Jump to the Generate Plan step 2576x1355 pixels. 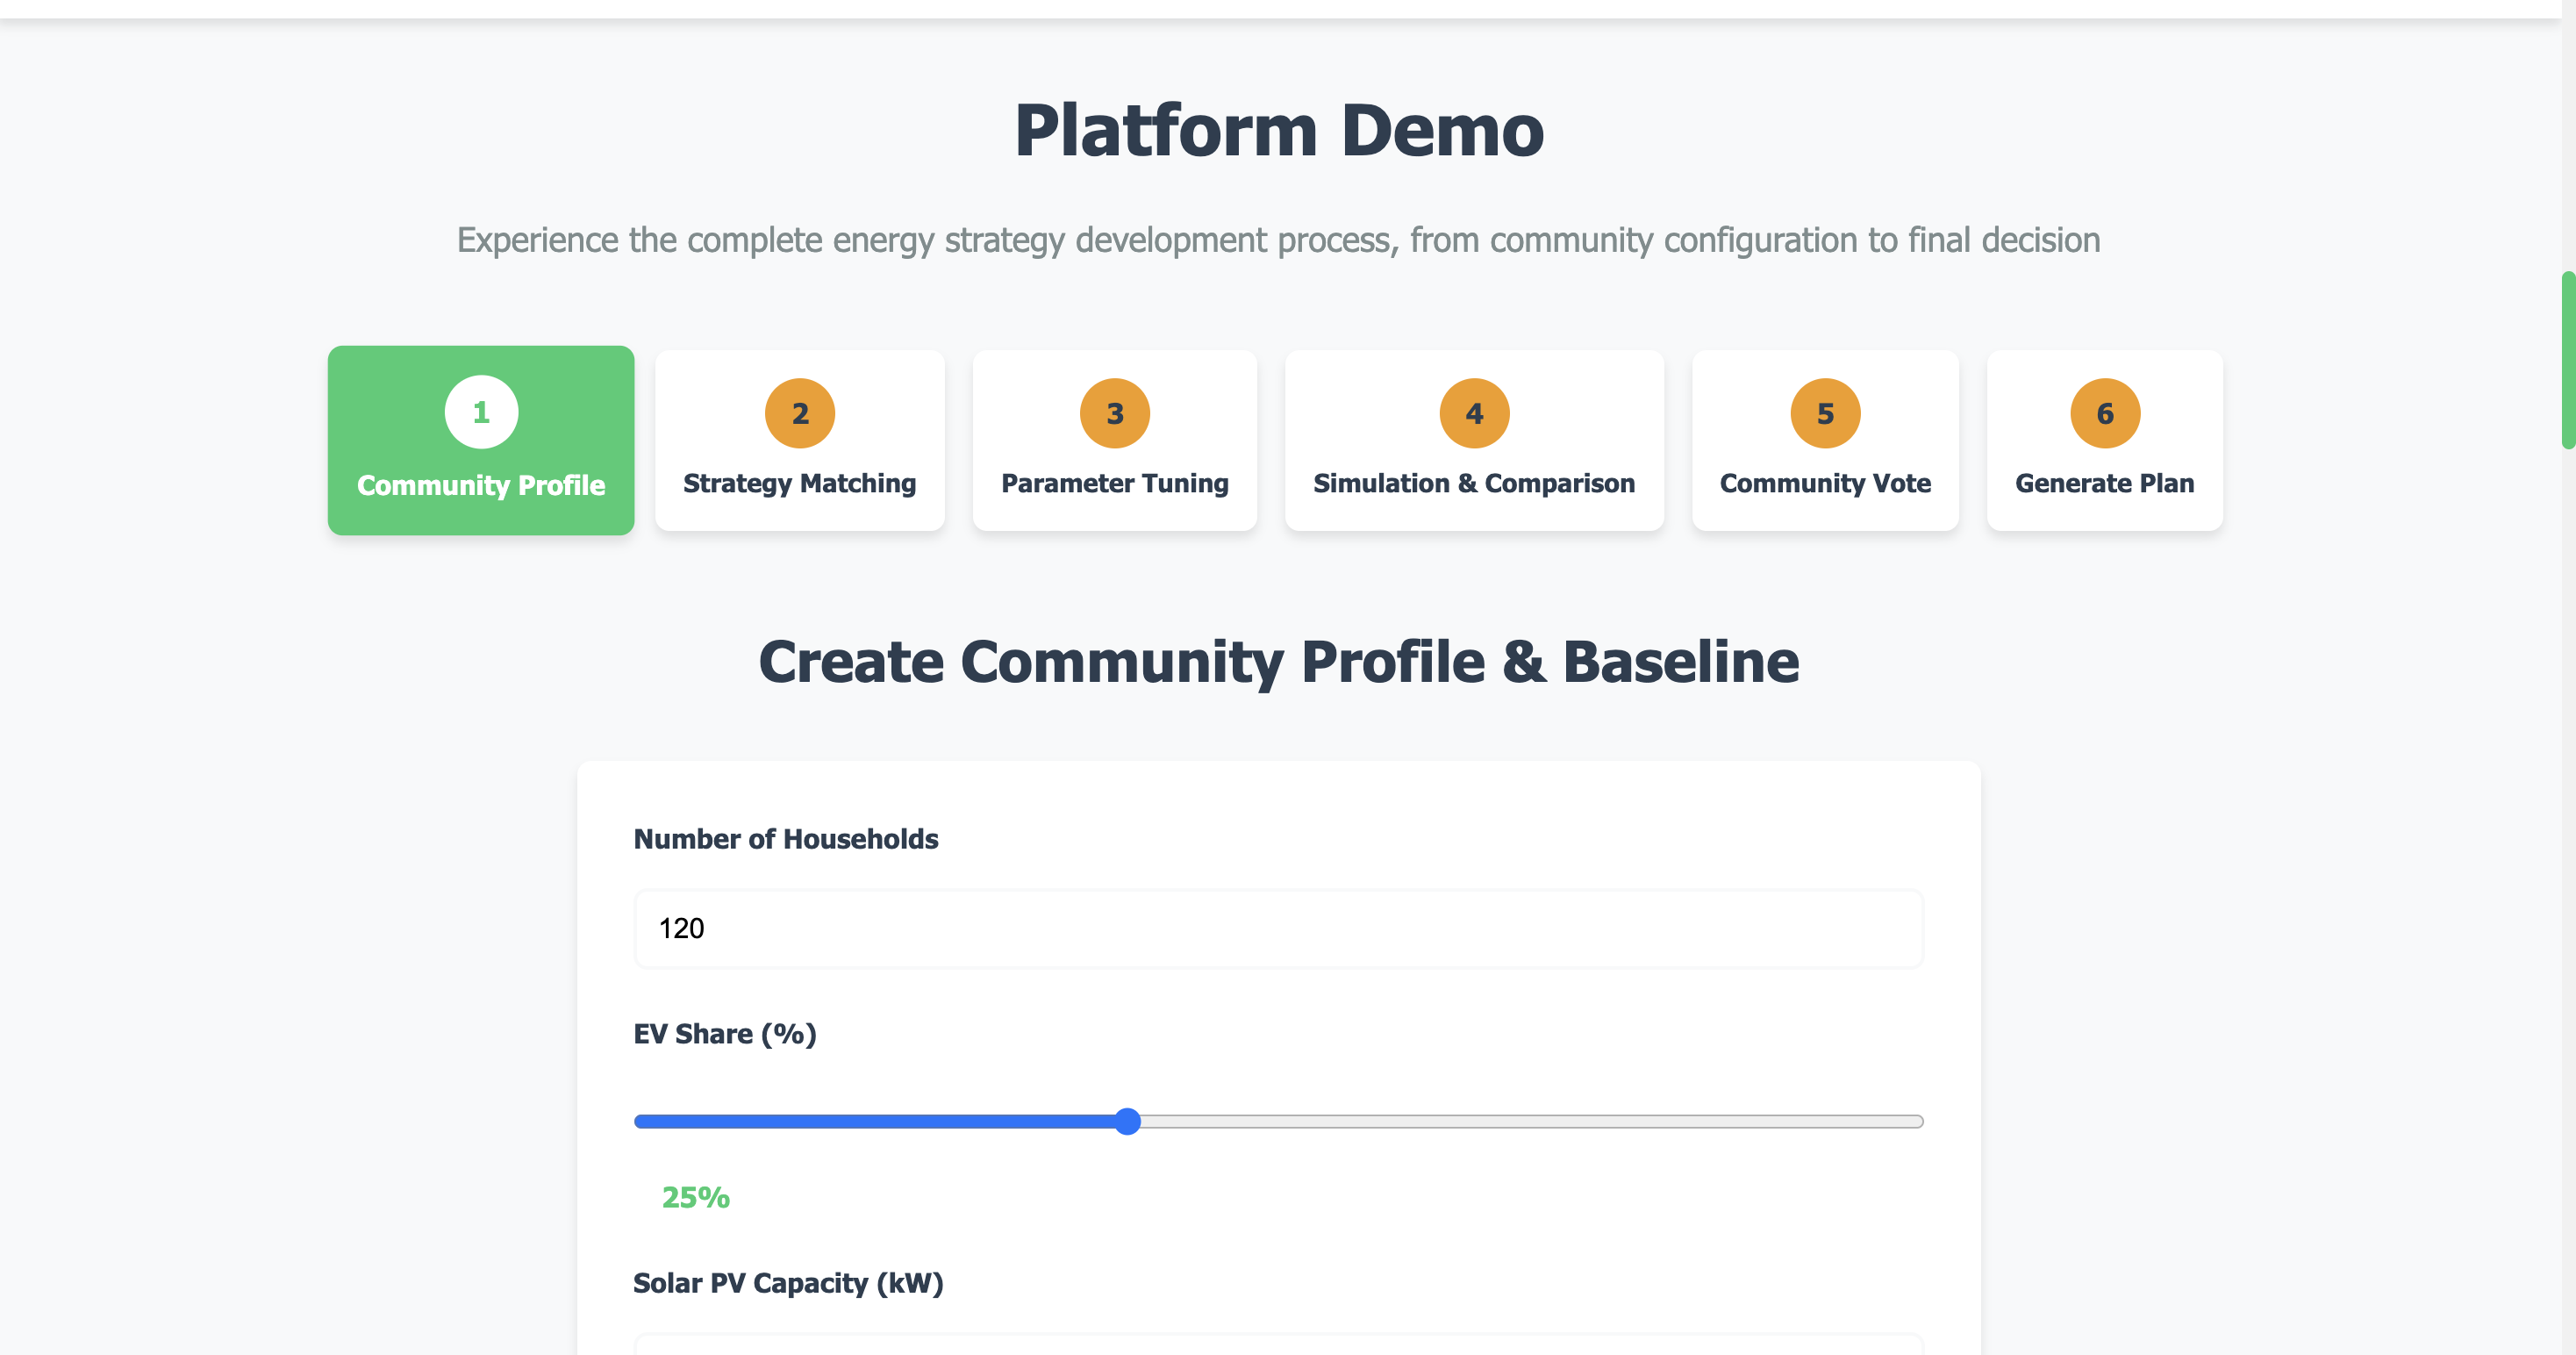2104,483
